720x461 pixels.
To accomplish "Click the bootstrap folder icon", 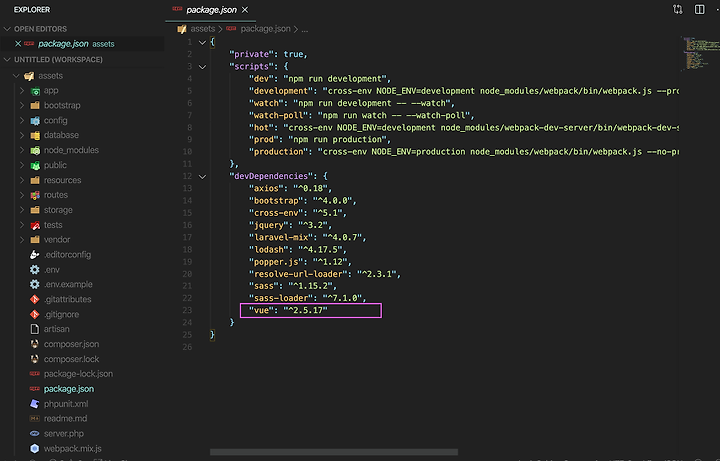I will click(35, 106).
